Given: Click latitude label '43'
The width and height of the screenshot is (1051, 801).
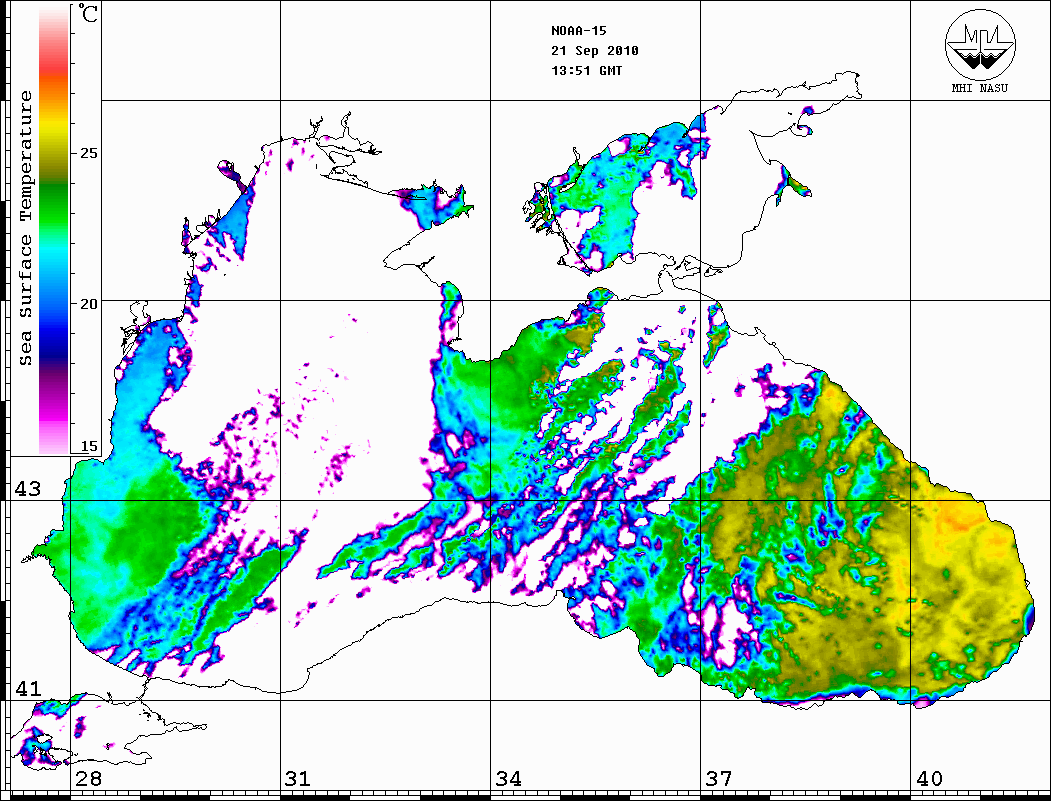Looking at the screenshot, I should click(x=28, y=489).
